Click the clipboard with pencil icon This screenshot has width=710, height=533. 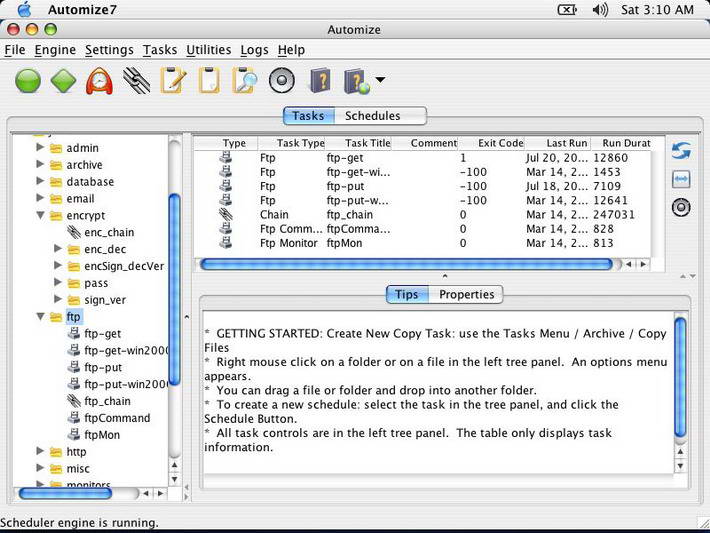[x=172, y=81]
